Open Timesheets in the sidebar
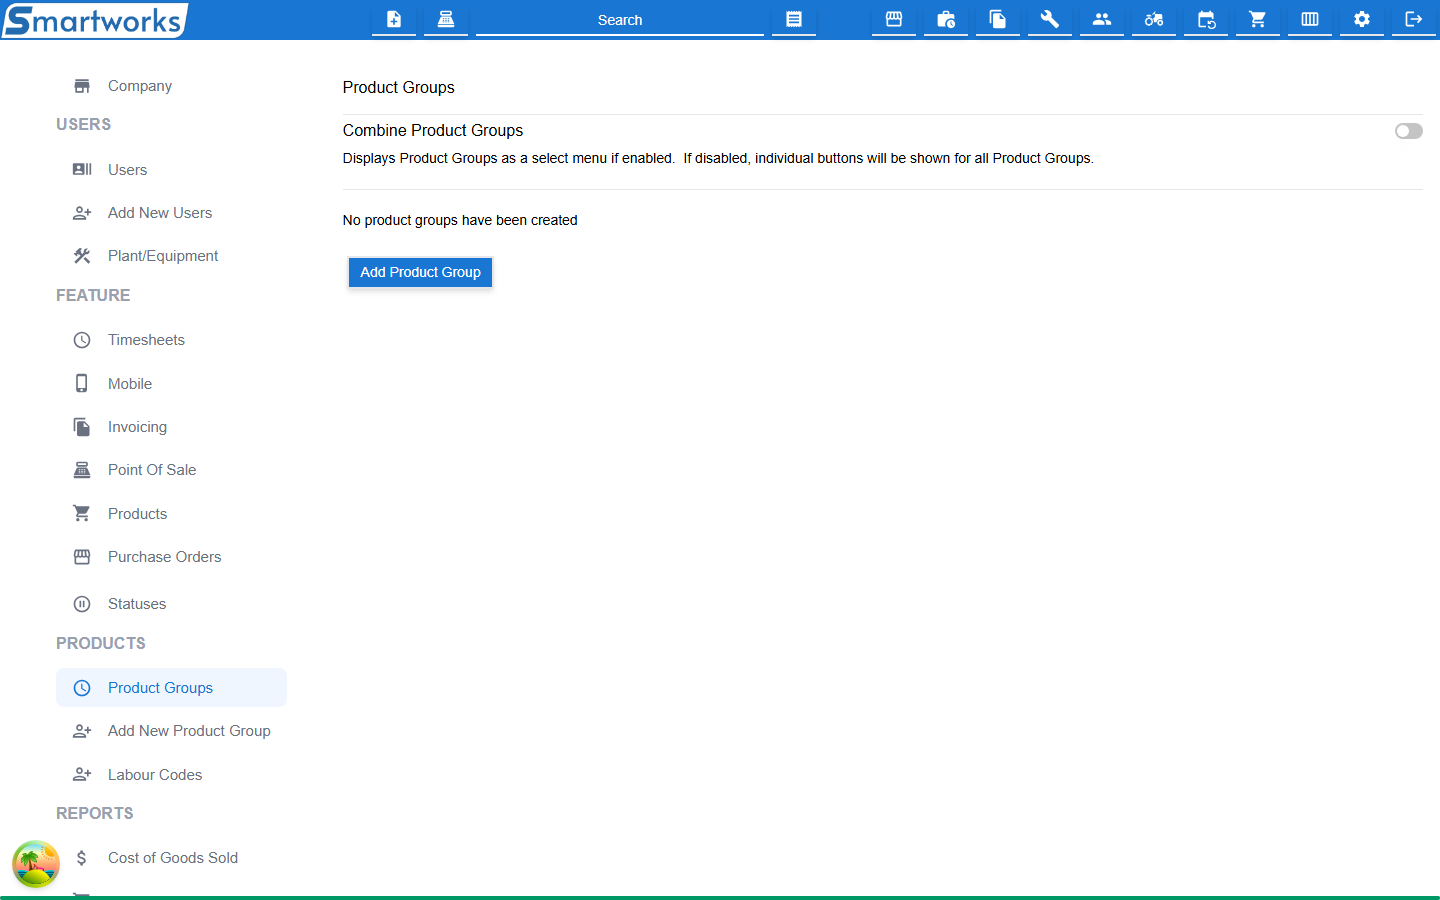The height and width of the screenshot is (900, 1440). pyautogui.click(x=171, y=340)
